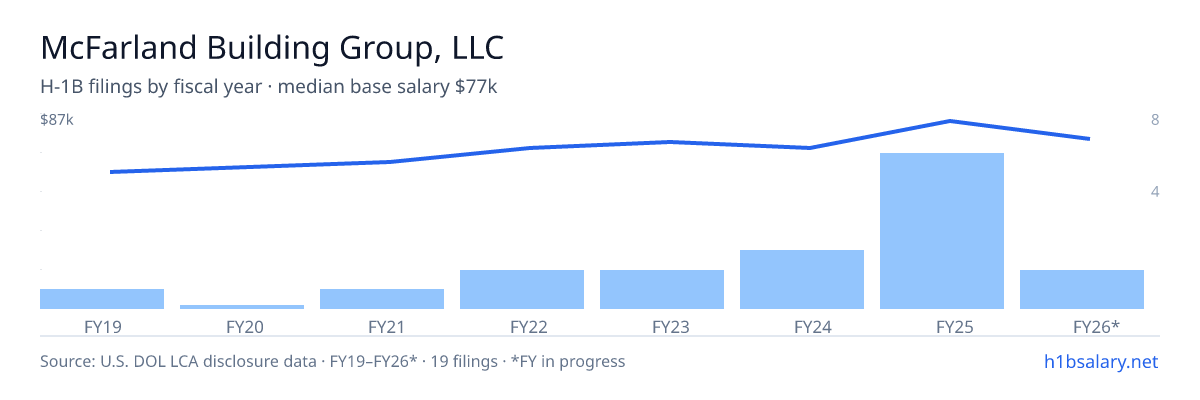Viewport: 1200px width, 400px height.
Task: Click the FY22 filings bar
Action: [x=522, y=289]
